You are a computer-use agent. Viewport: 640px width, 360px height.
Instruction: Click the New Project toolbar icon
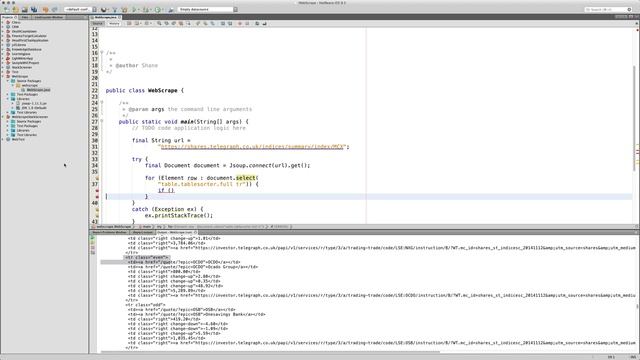pos(15,9)
